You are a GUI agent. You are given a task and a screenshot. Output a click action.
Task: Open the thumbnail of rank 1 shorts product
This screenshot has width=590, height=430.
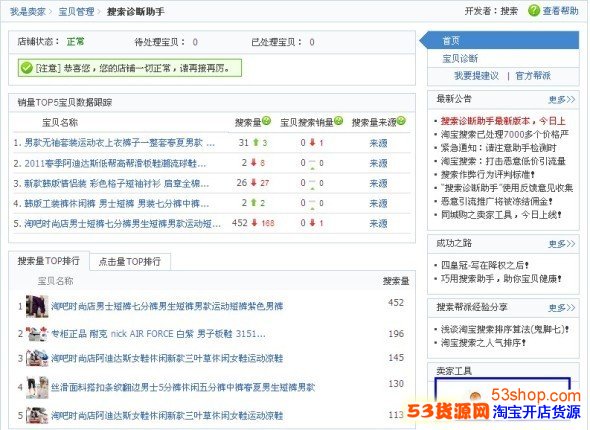point(37,306)
